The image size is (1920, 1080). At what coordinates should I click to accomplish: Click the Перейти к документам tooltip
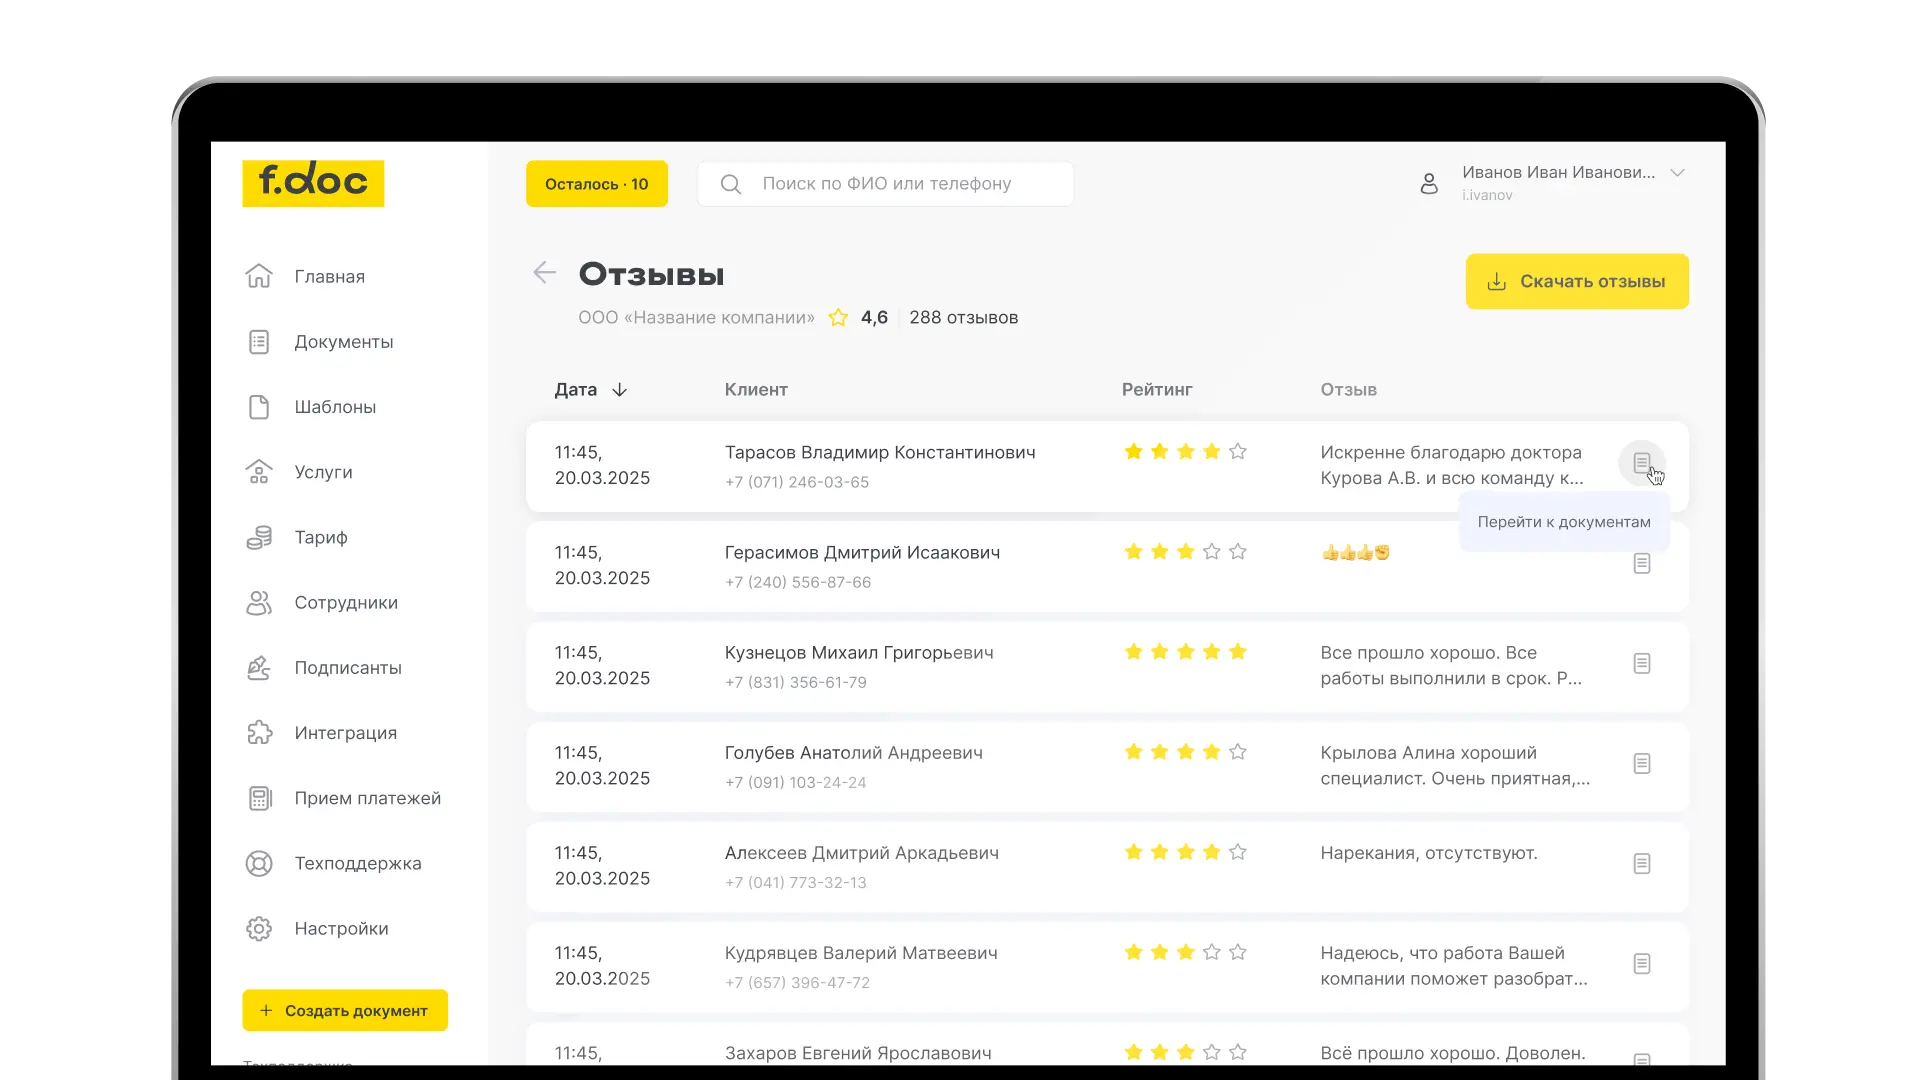pyautogui.click(x=1563, y=522)
